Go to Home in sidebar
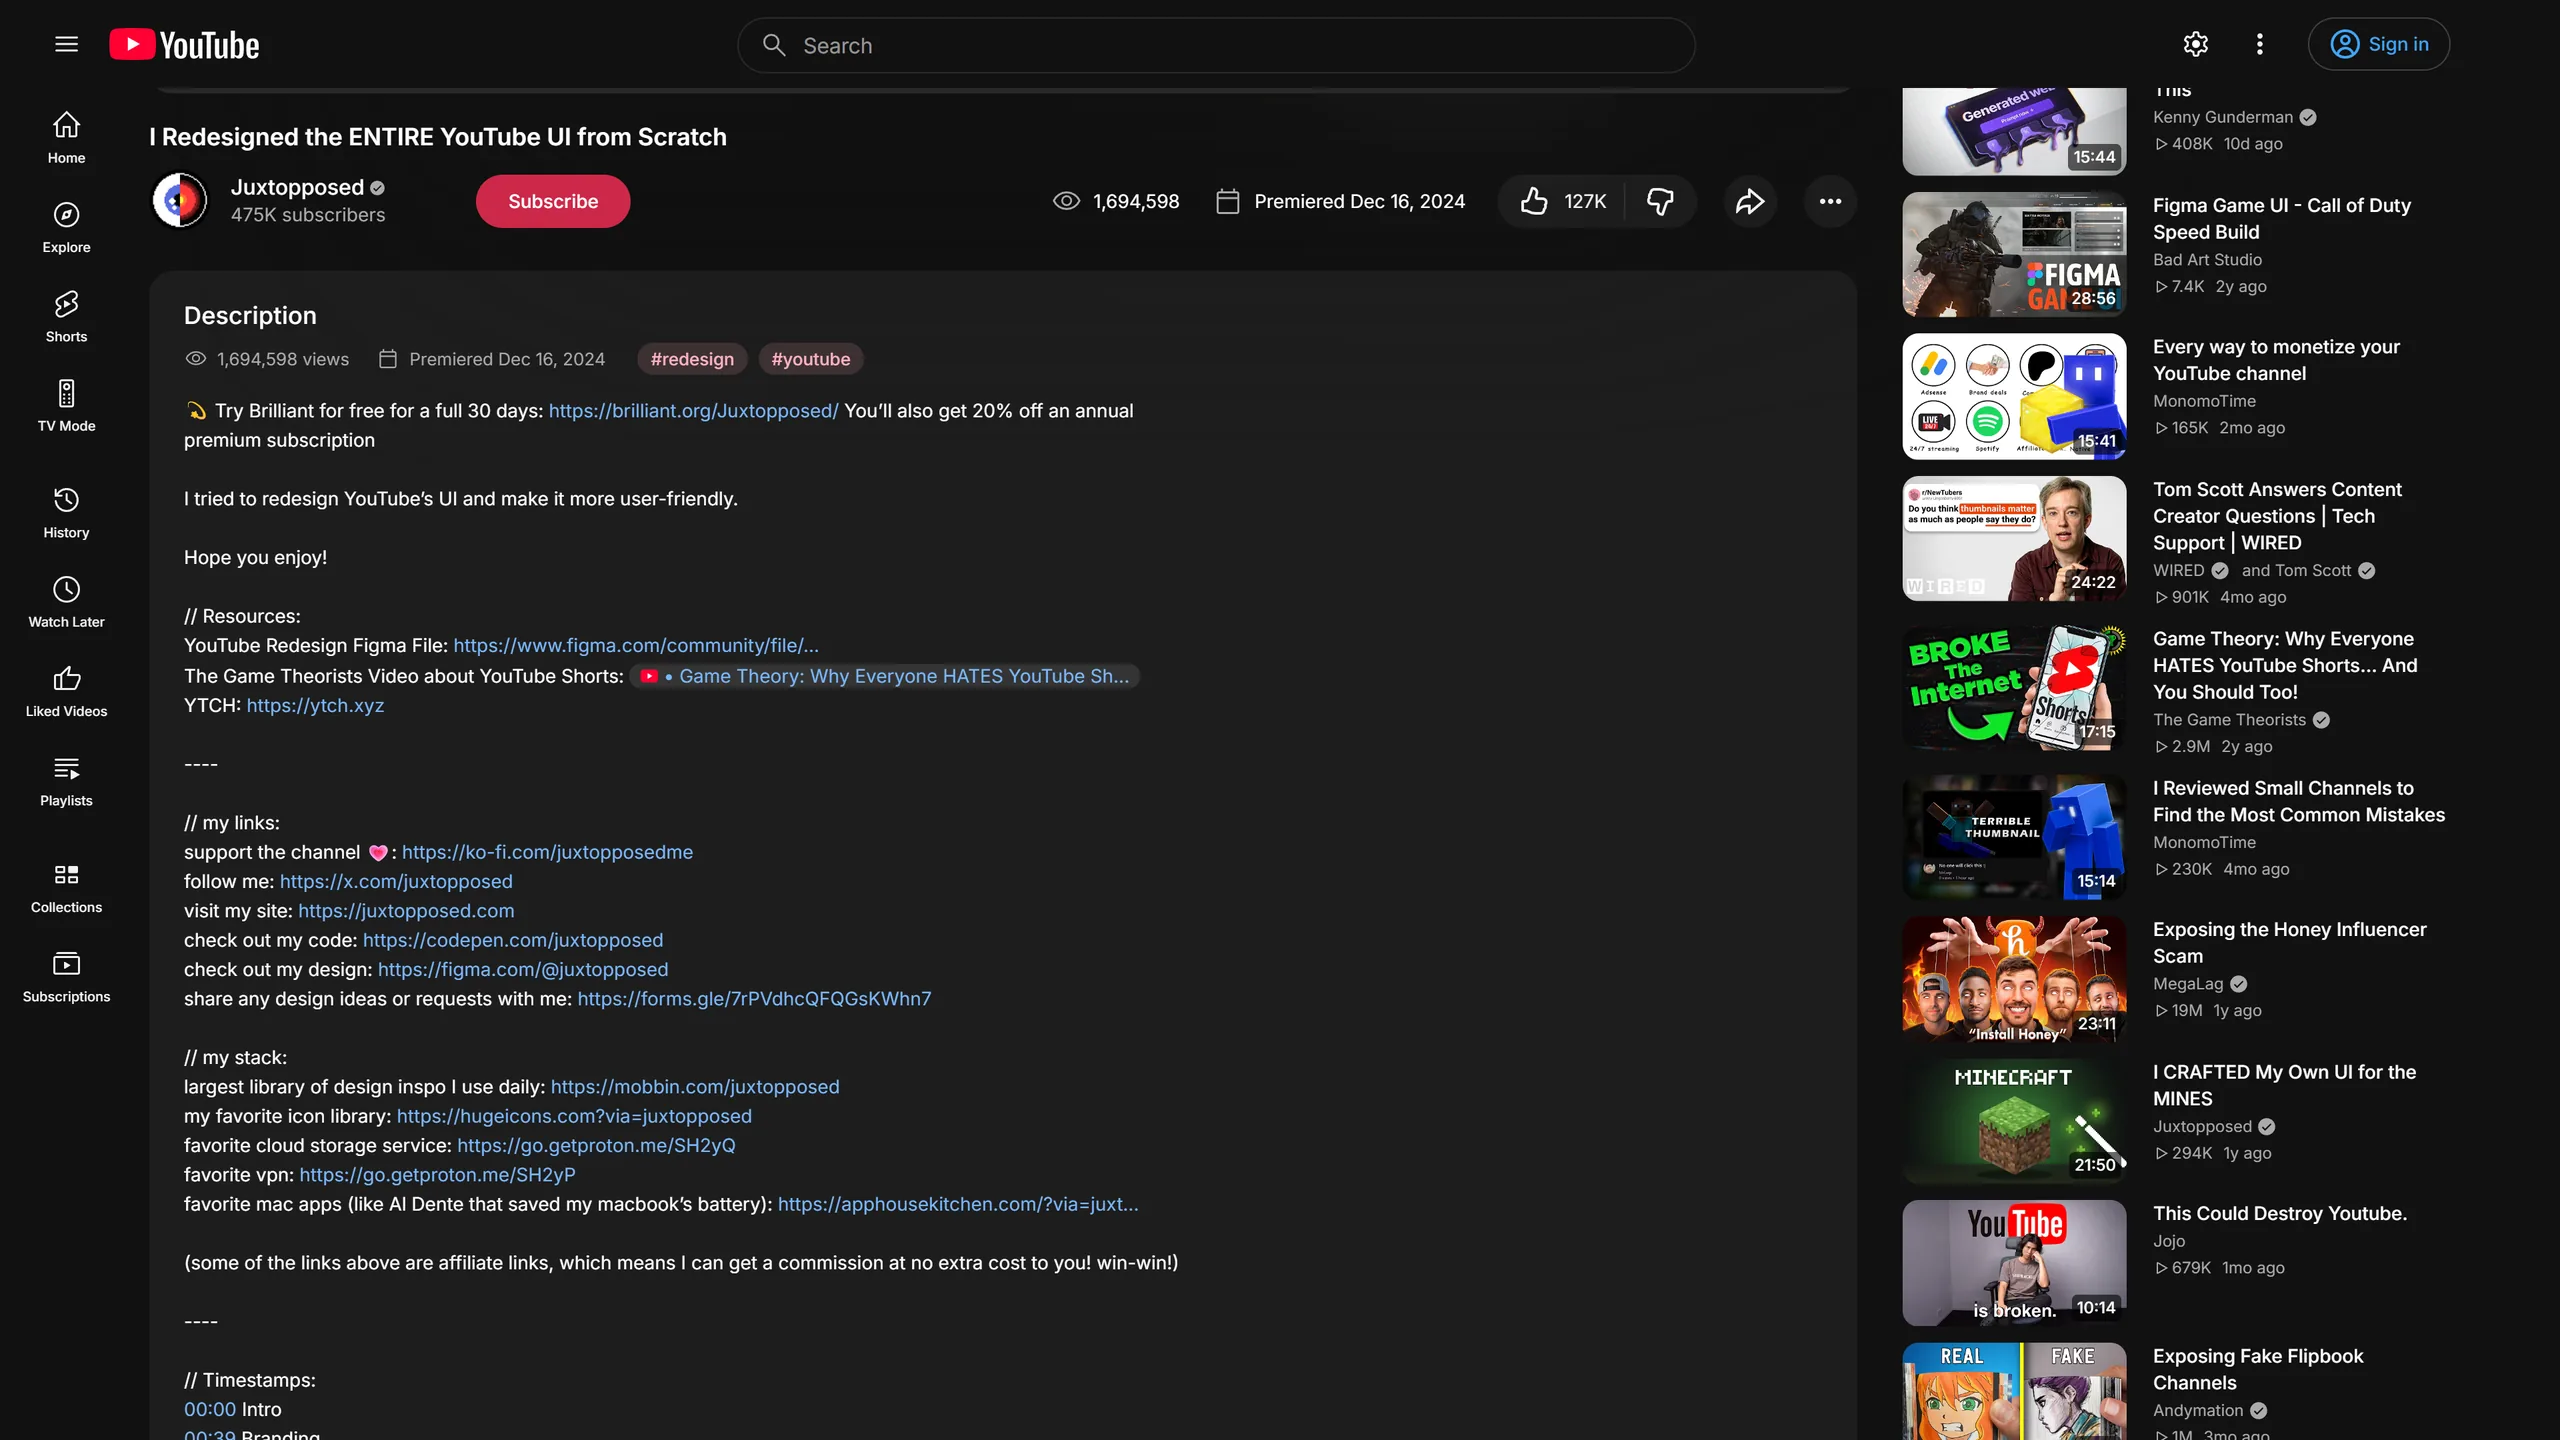The height and width of the screenshot is (1440, 2560). (x=66, y=138)
